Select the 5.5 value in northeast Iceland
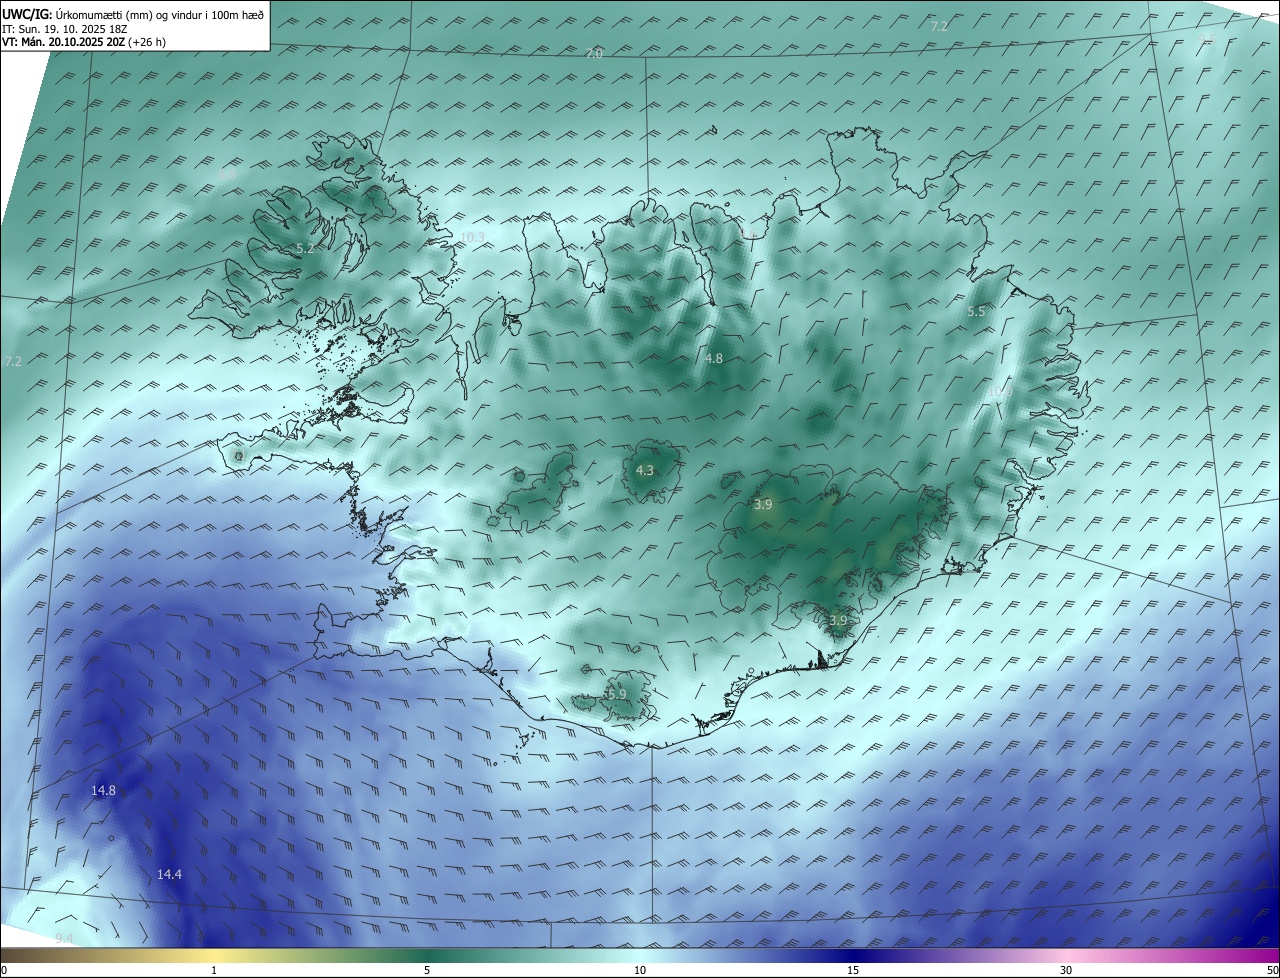This screenshot has width=1280, height=978. [976, 312]
